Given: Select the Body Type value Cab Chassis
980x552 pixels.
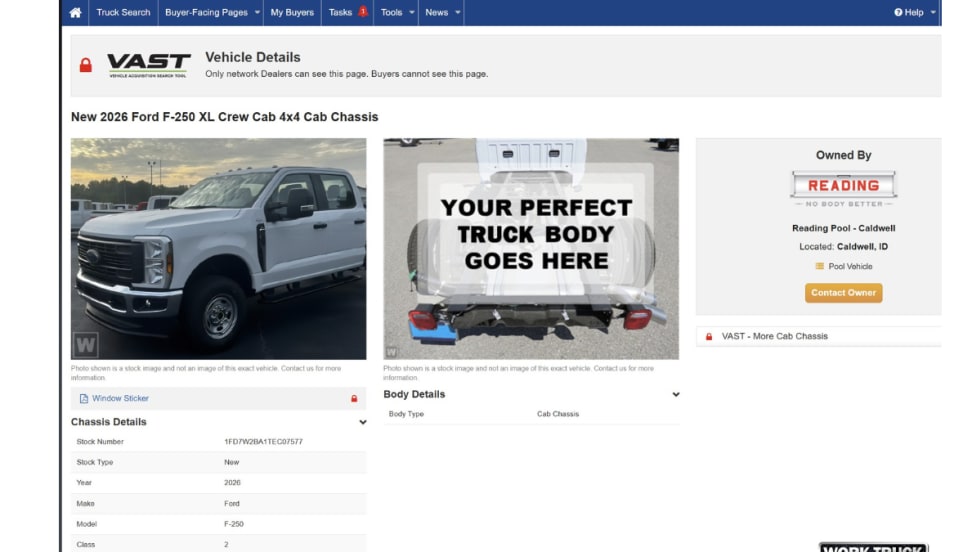Looking at the screenshot, I should (x=558, y=414).
